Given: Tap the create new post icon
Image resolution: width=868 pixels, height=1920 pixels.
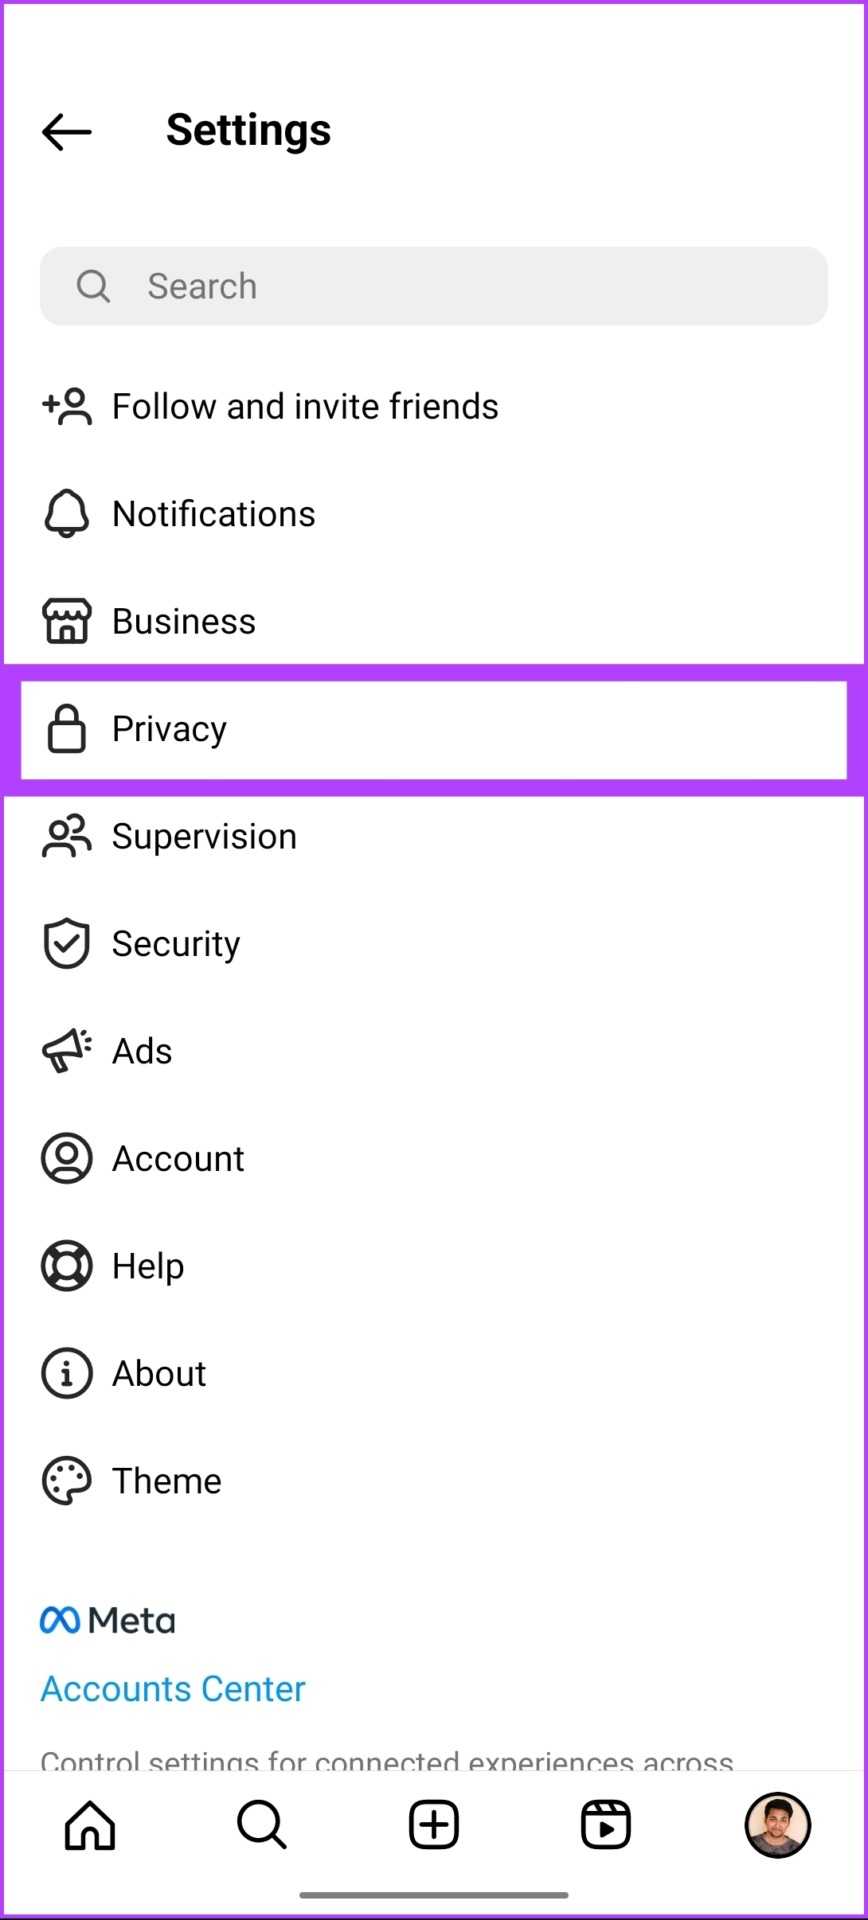Looking at the screenshot, I should click(434, 1825).
